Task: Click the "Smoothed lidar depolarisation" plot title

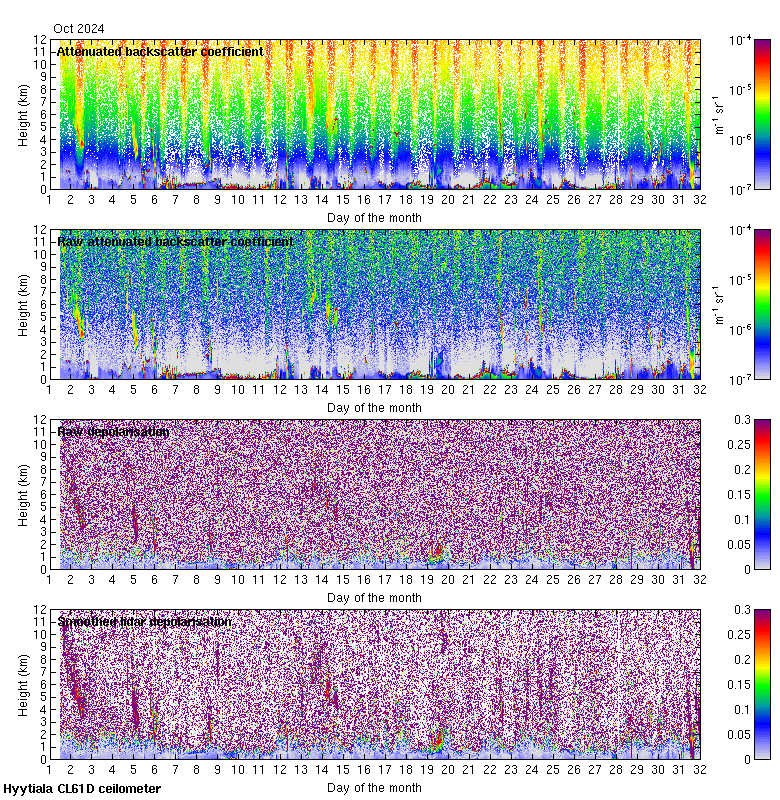Action: pos(145,621)
